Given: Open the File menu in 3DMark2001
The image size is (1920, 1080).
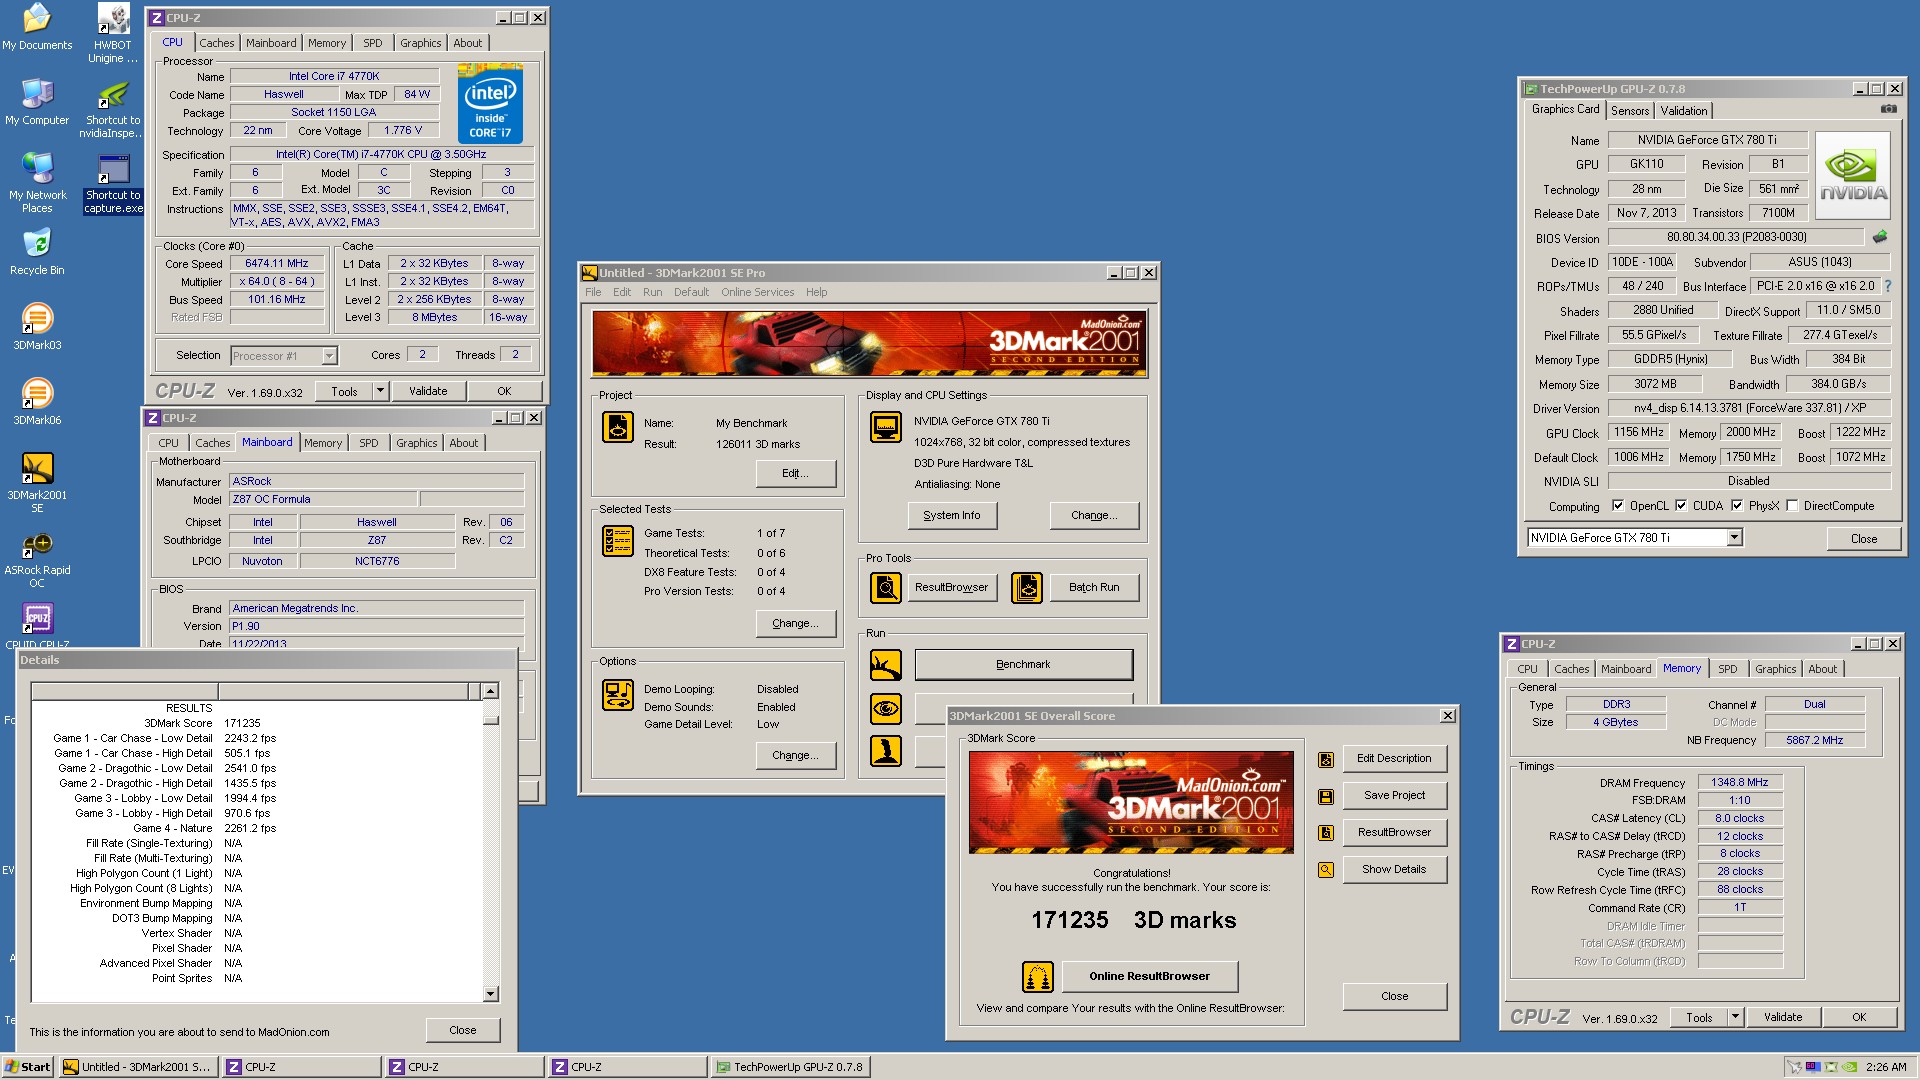Looking at the screenshot, I should (x=593, y=293).
